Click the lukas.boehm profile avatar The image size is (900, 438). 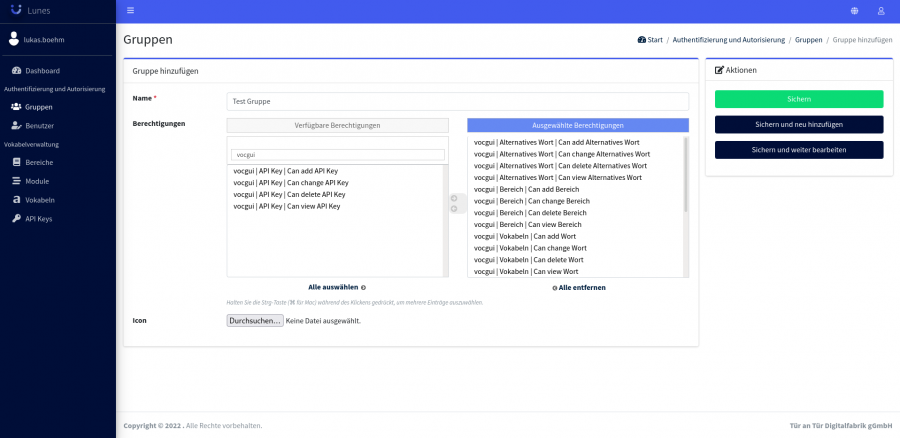click(x=14, y=39)
